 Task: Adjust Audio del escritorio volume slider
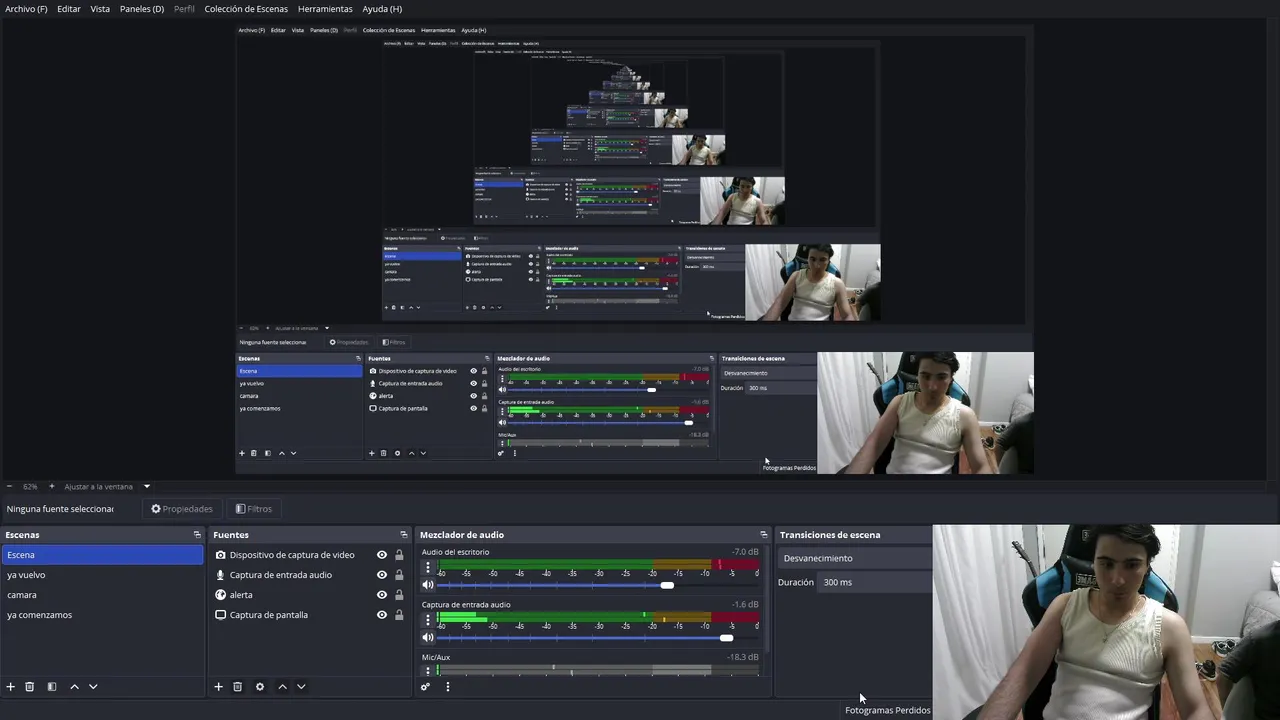pyautogui.click(x=598, y=585)
